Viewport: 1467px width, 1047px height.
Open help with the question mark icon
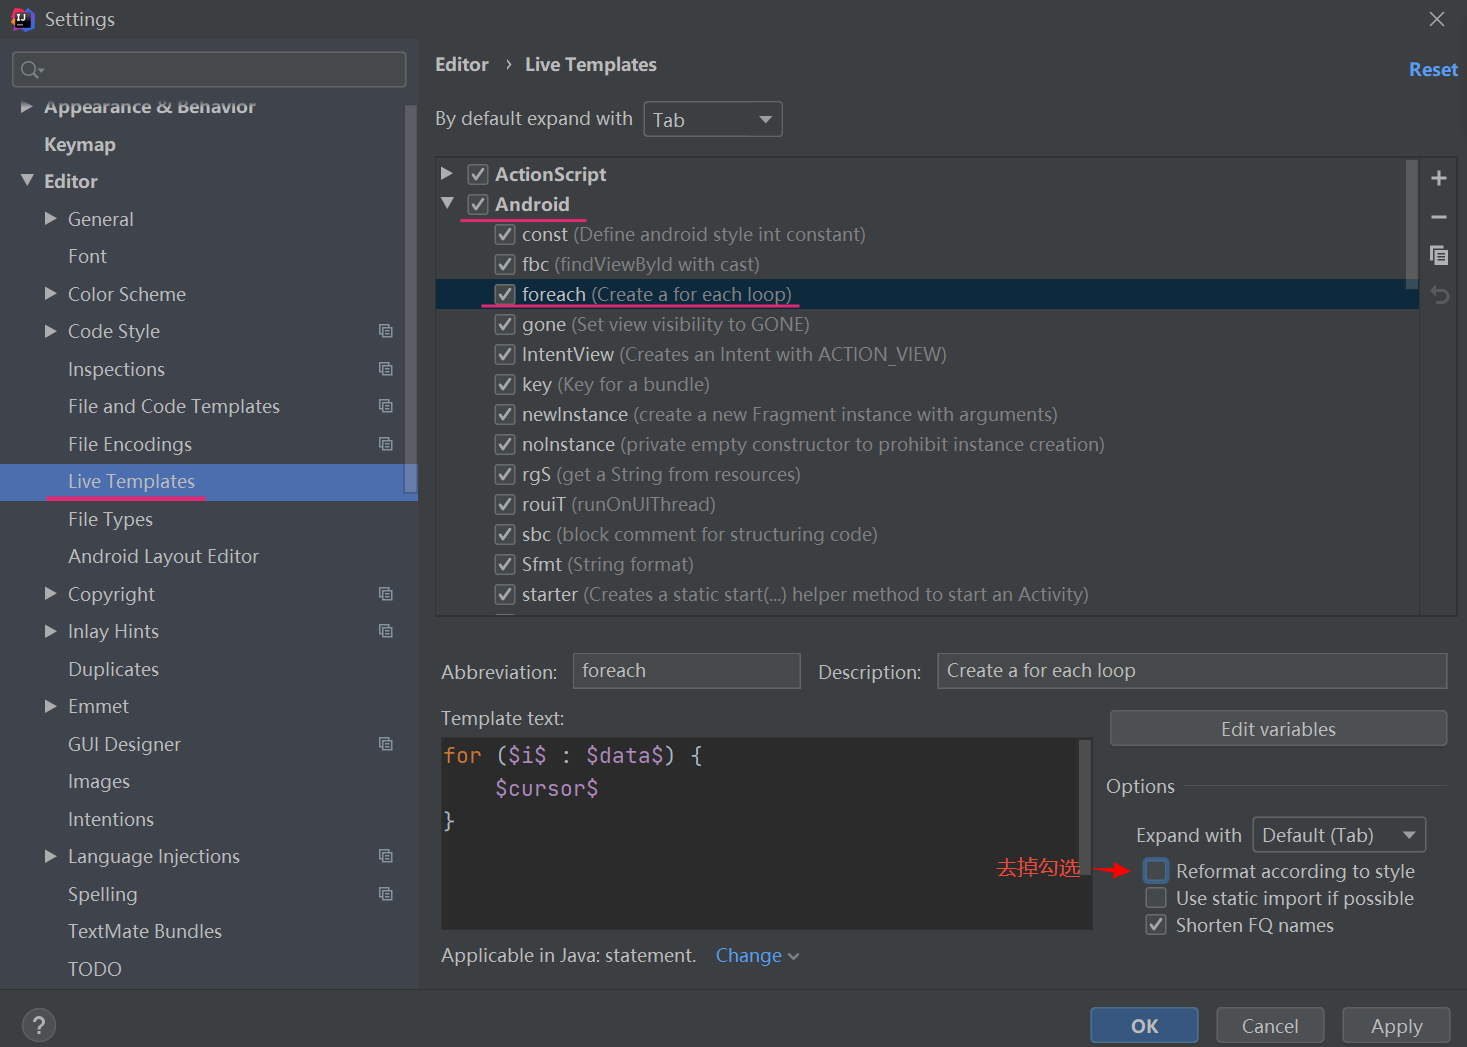tap(38, 1025)
